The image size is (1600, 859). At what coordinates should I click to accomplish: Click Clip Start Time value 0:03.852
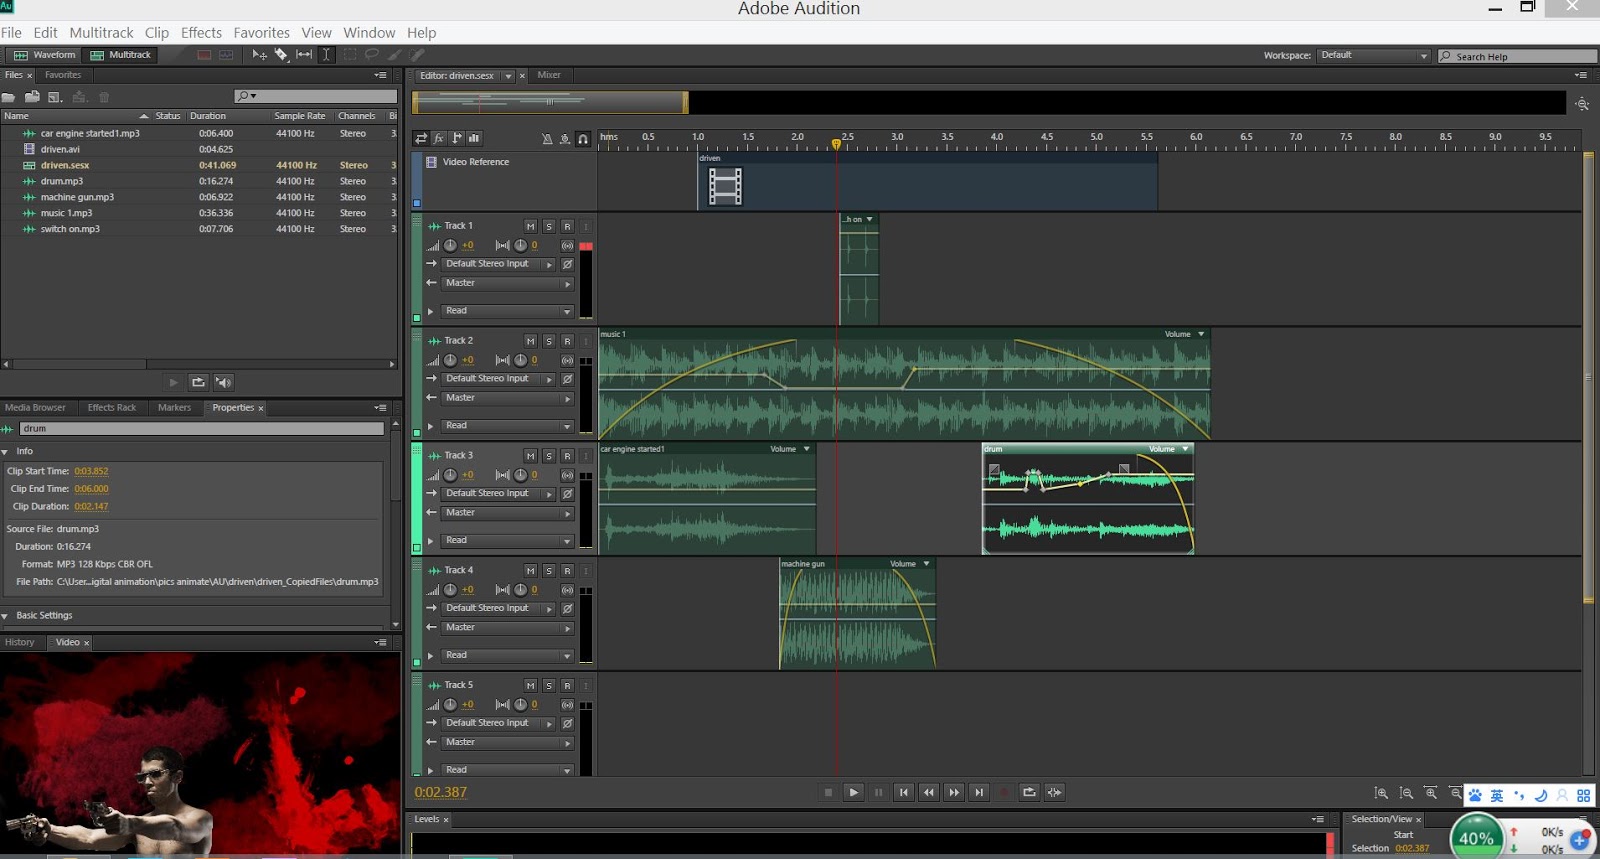click(x=91, y=471)
